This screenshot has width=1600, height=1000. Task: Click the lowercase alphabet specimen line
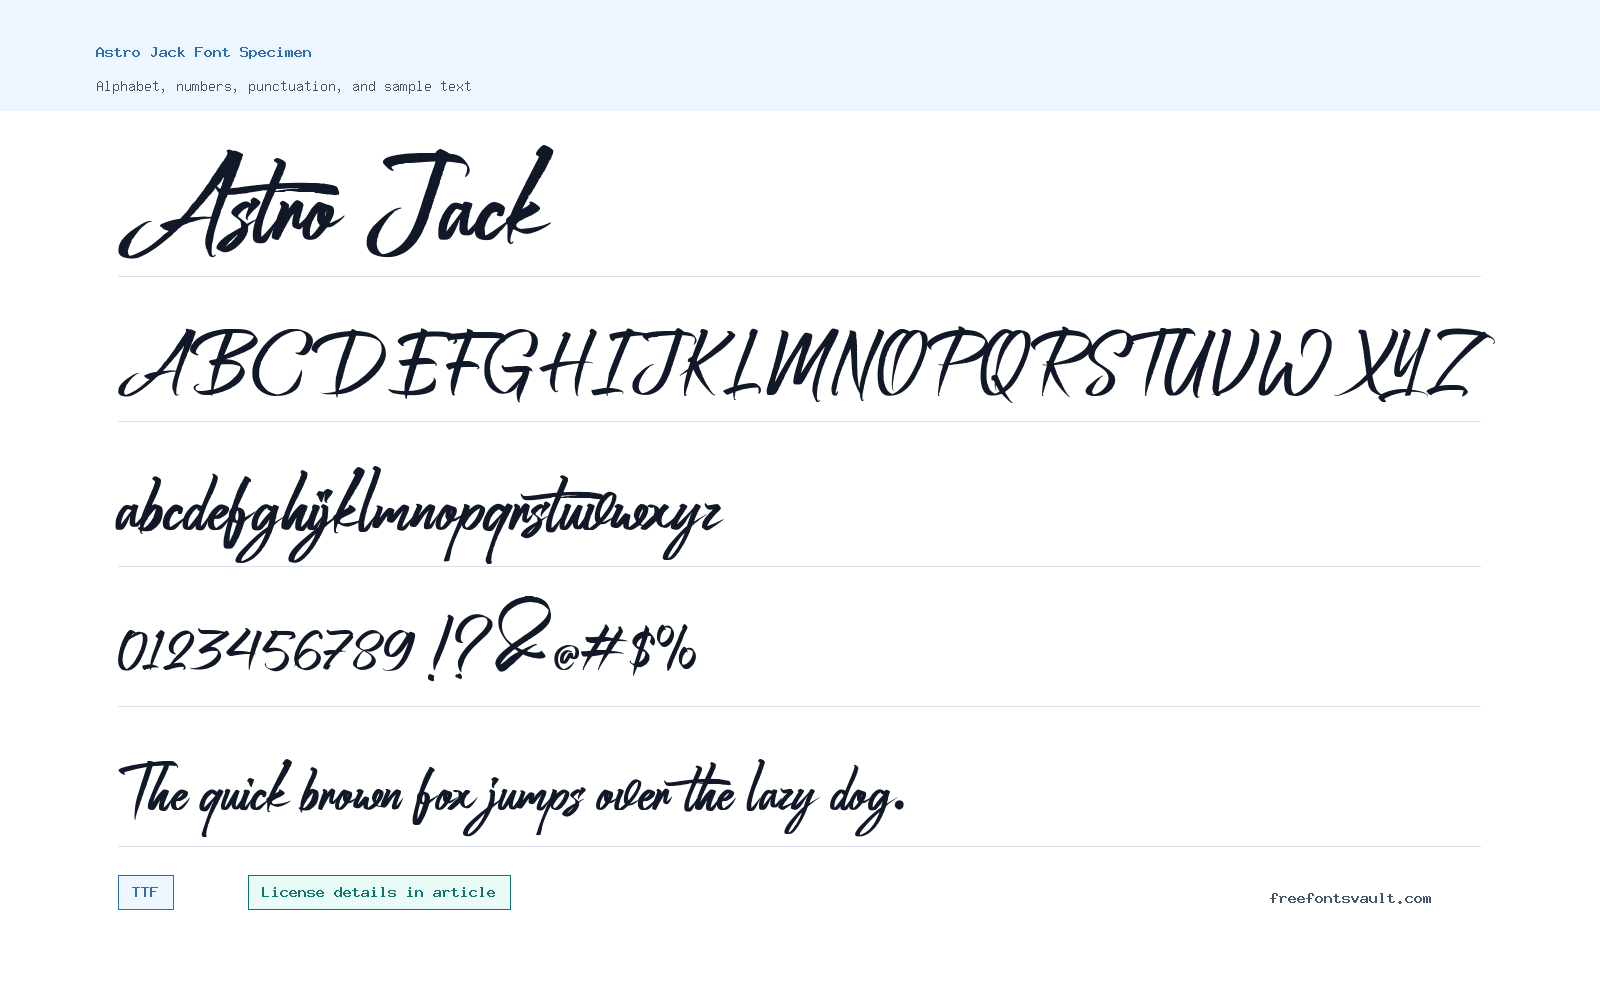coord(419,514)
